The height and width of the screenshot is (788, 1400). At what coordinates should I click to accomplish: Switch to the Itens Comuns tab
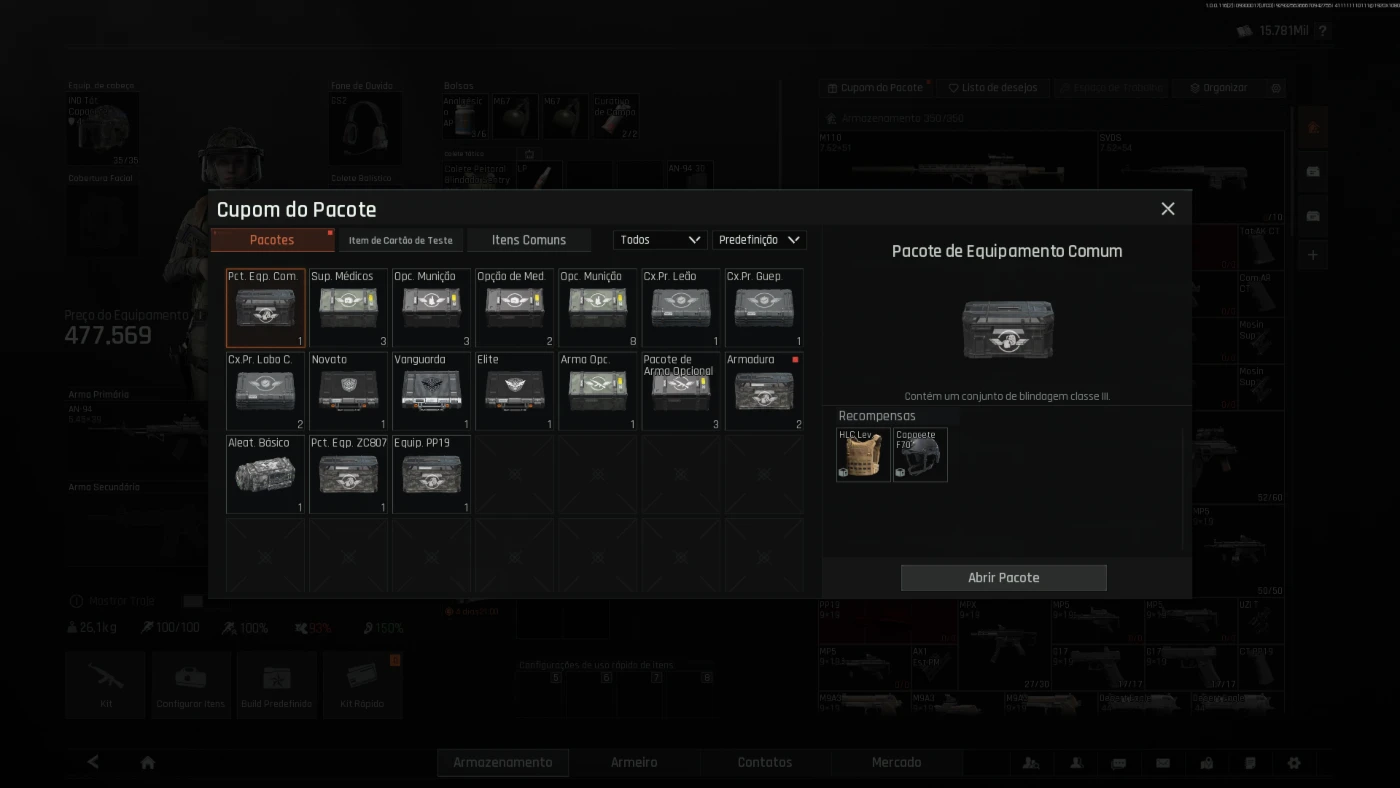click(x=528, y=240)
